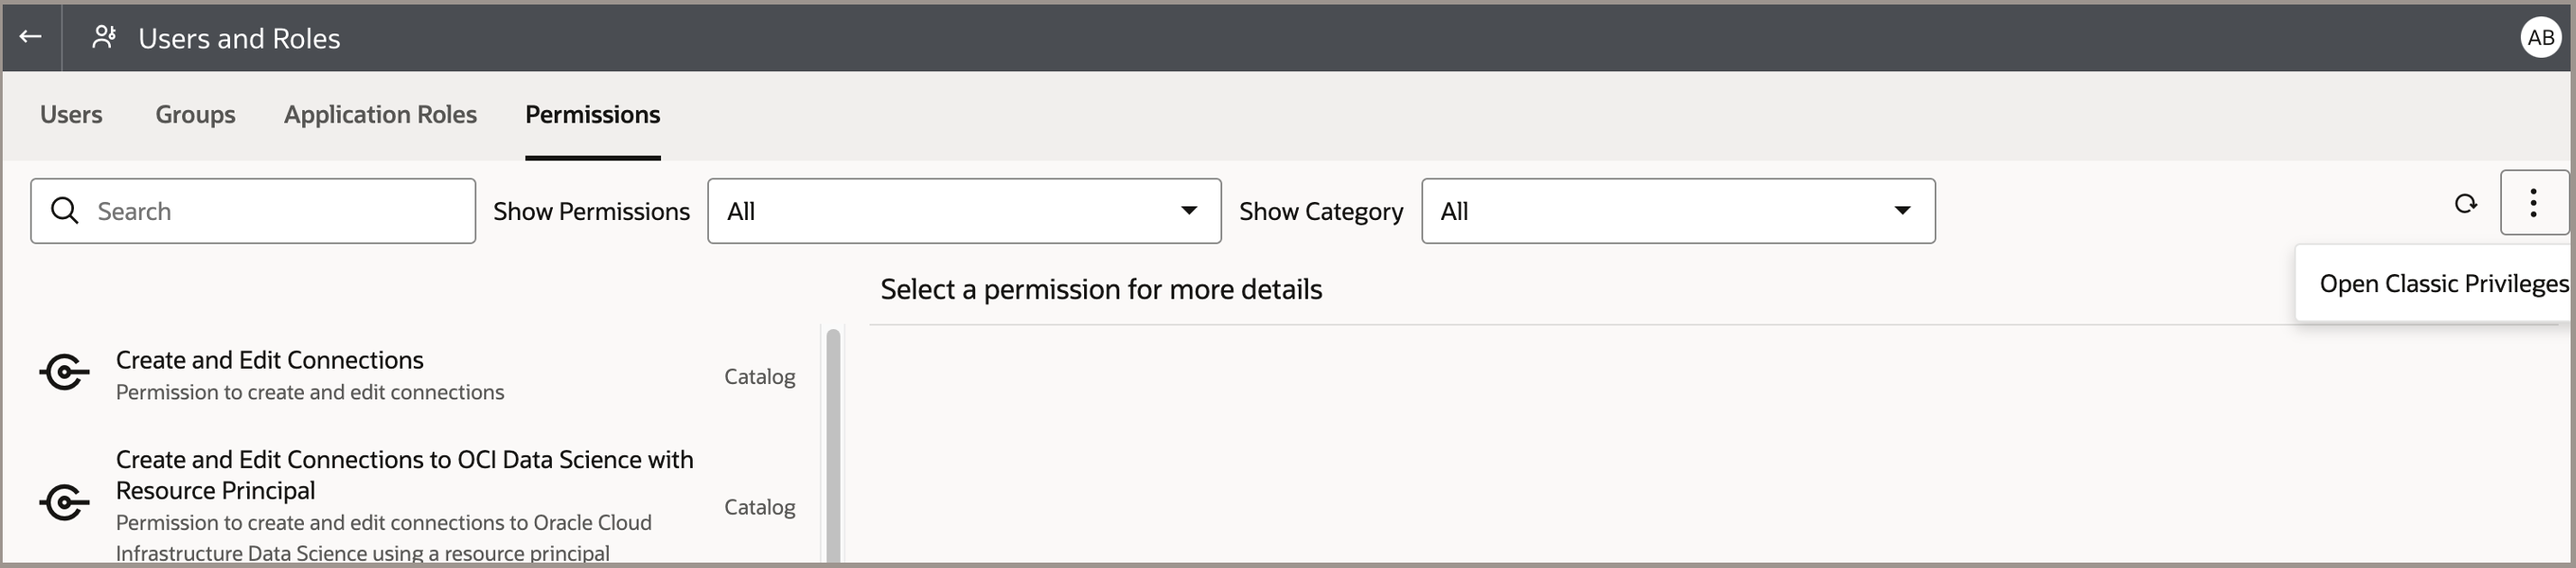
Task: Select the Permissions tab
Action: point(592,115)
